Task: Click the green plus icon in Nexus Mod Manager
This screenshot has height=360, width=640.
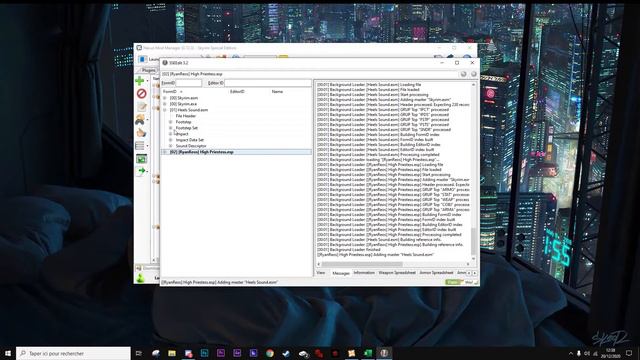Action: coord(140,81)
